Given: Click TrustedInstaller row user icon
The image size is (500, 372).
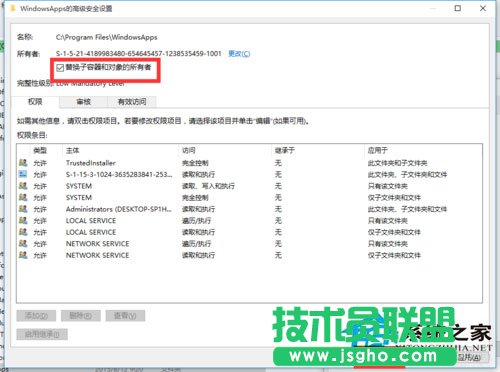Looking at the screenshot, I should pyautogui.click(x=23, y=163).
